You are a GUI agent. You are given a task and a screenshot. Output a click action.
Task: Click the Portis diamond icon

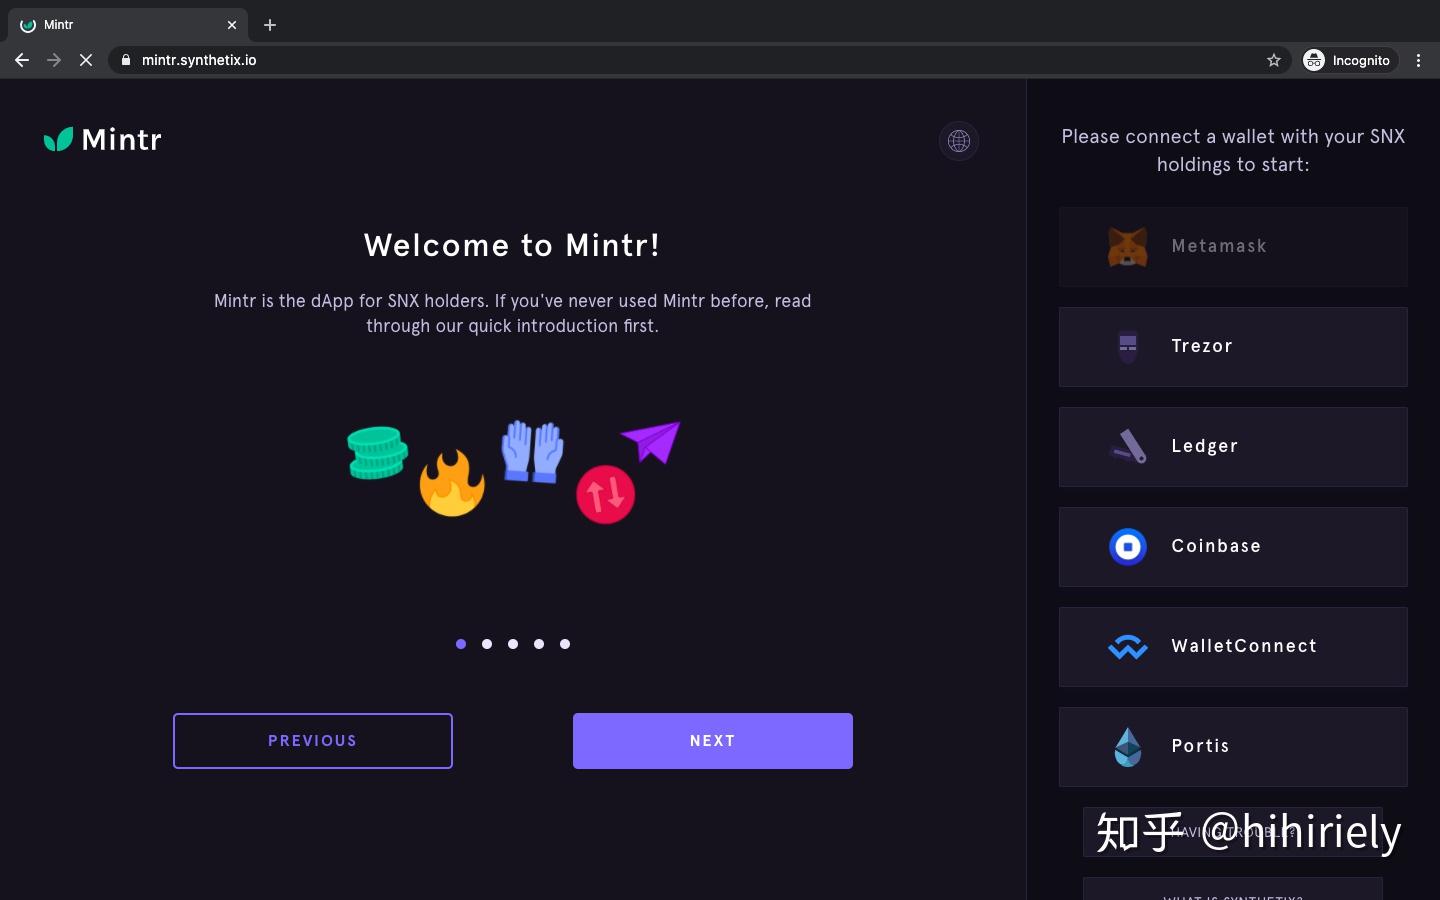(1128, 747)
